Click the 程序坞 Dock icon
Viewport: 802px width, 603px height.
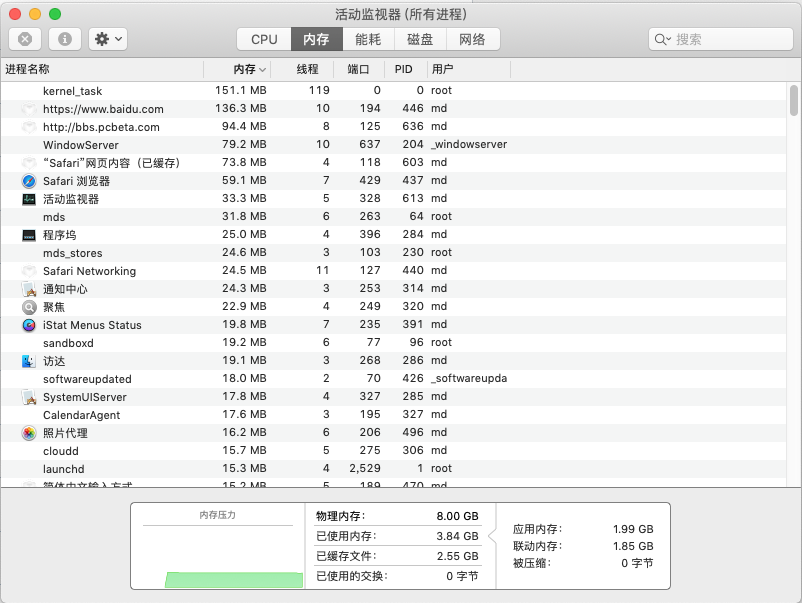(29, 235)
